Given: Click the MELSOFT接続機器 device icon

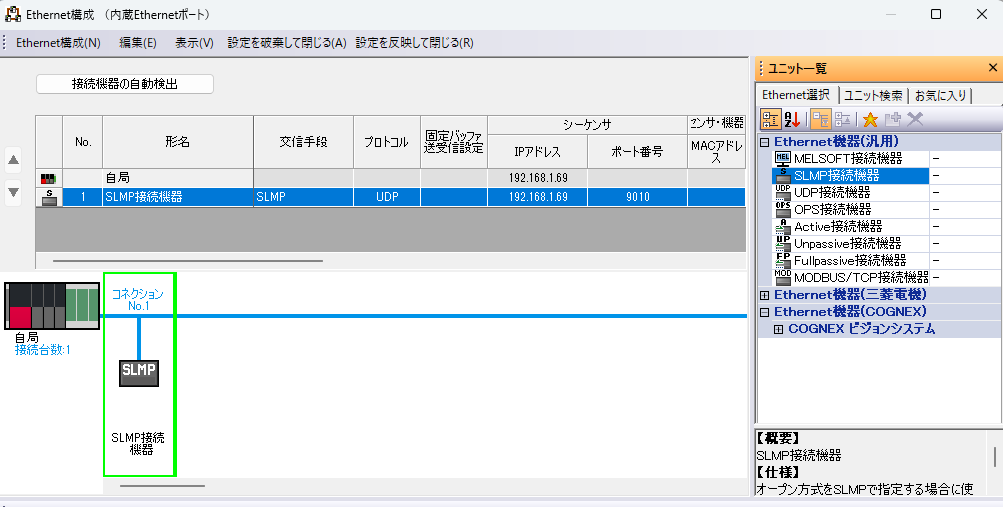Looking at the screenshot, I should 783,158.
